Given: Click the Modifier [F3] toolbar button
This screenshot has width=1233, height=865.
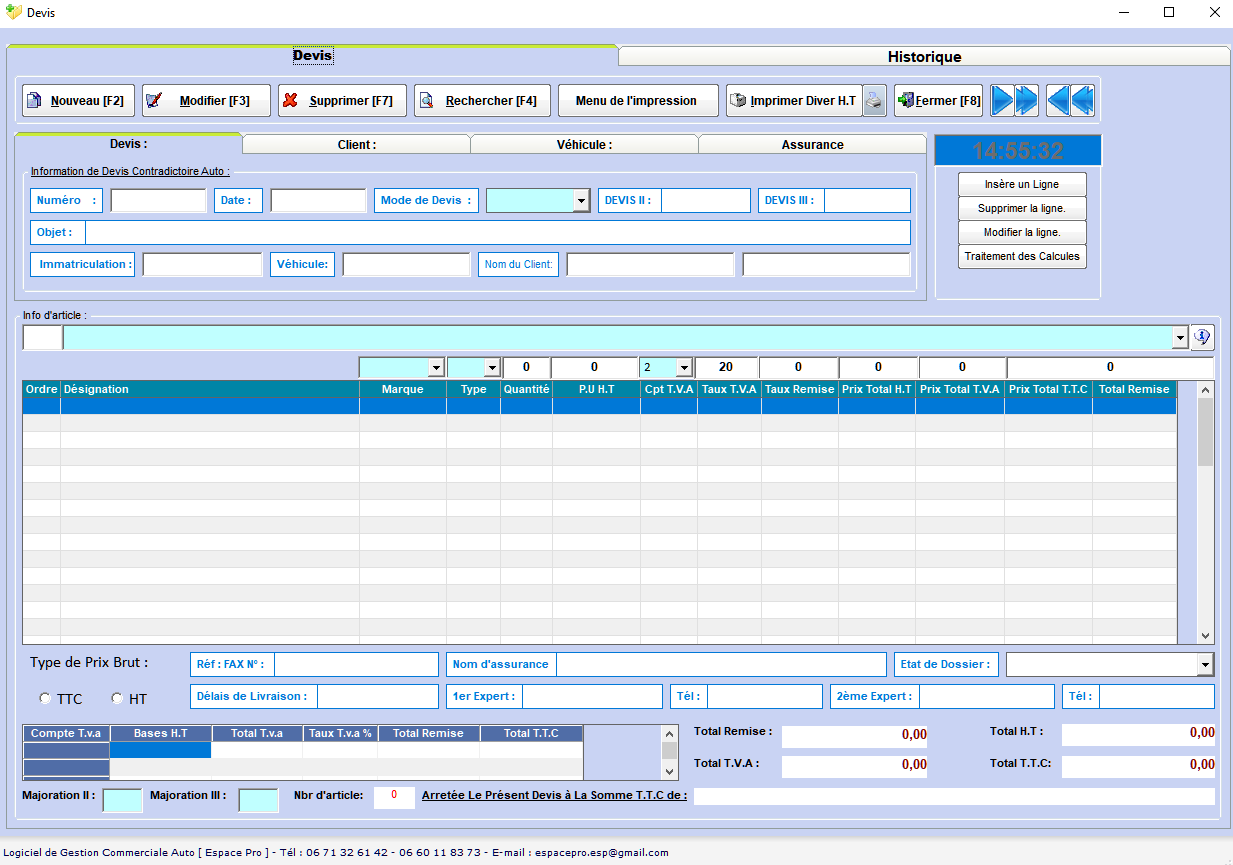Looking at the screenshot, I should point(206,101).
